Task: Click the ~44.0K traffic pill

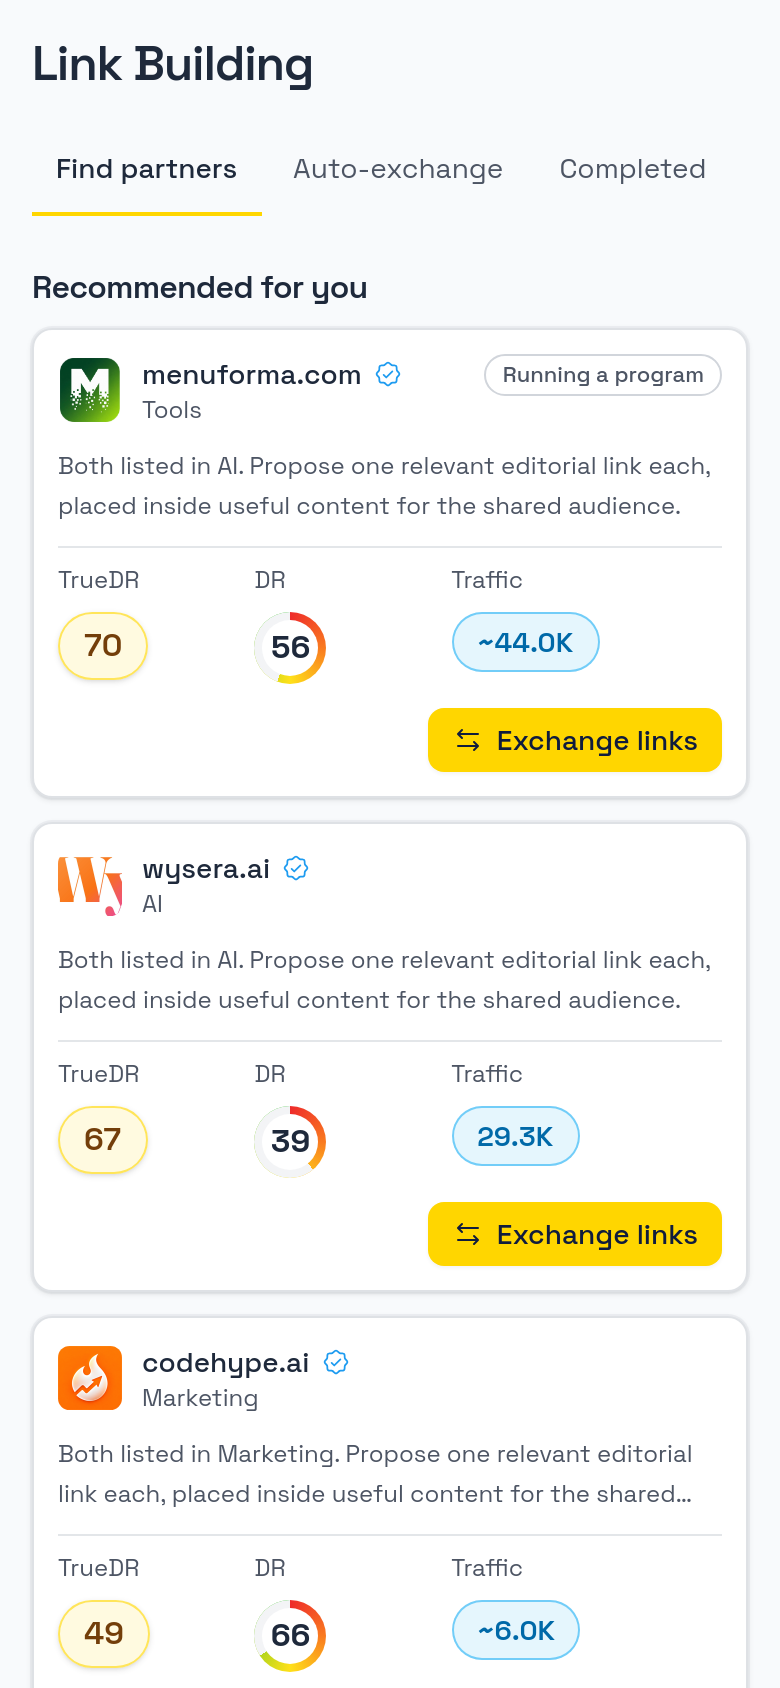Action: (526, 642)
